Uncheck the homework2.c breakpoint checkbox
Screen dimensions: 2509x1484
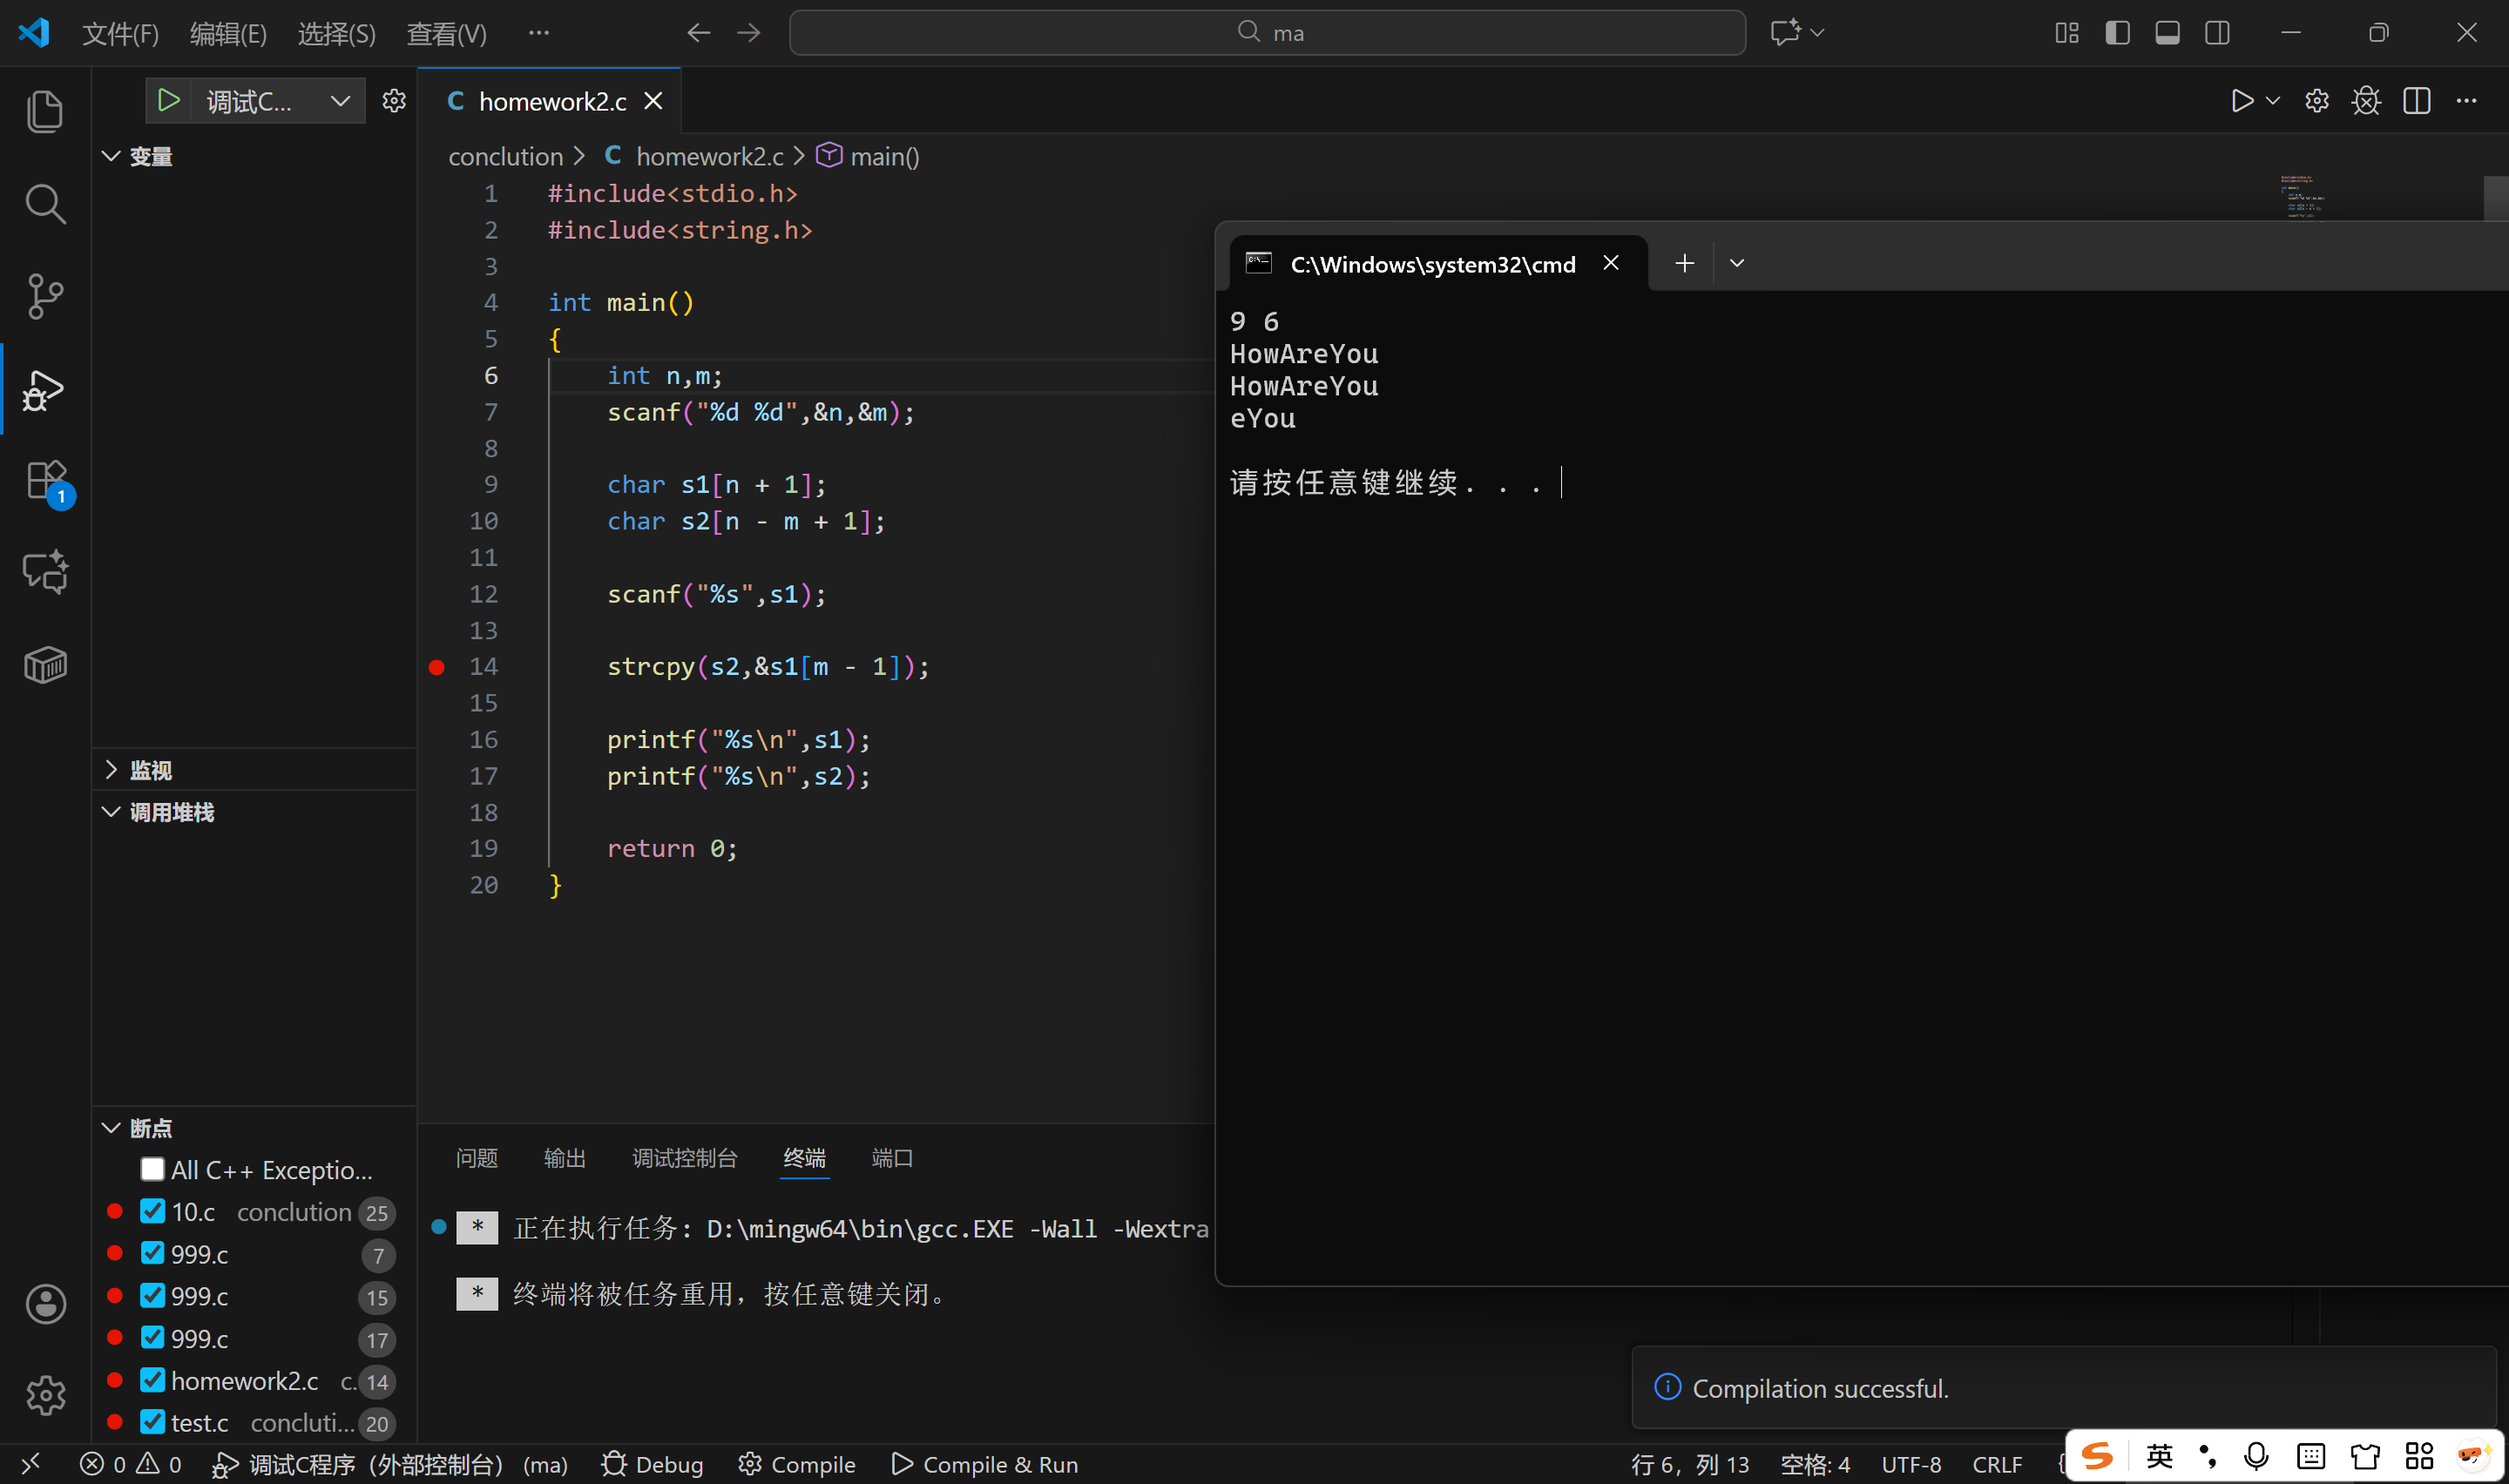(x=153, y=1380)
